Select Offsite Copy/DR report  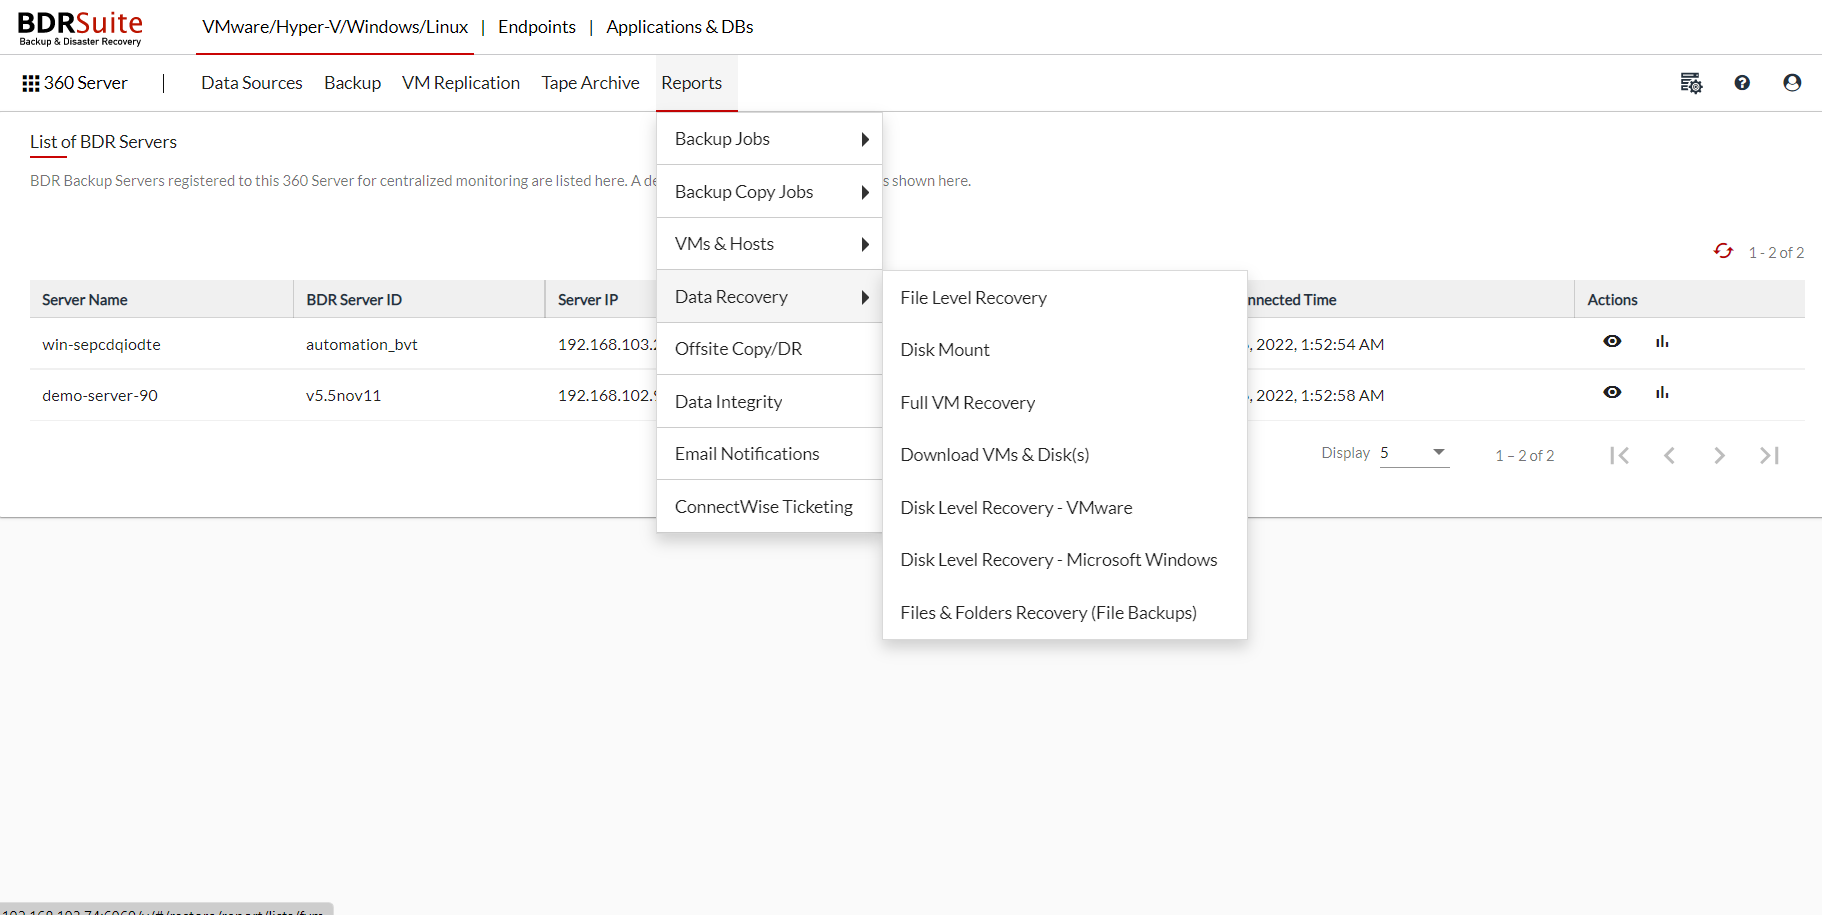pyautogui.click(x=769, y=349)
